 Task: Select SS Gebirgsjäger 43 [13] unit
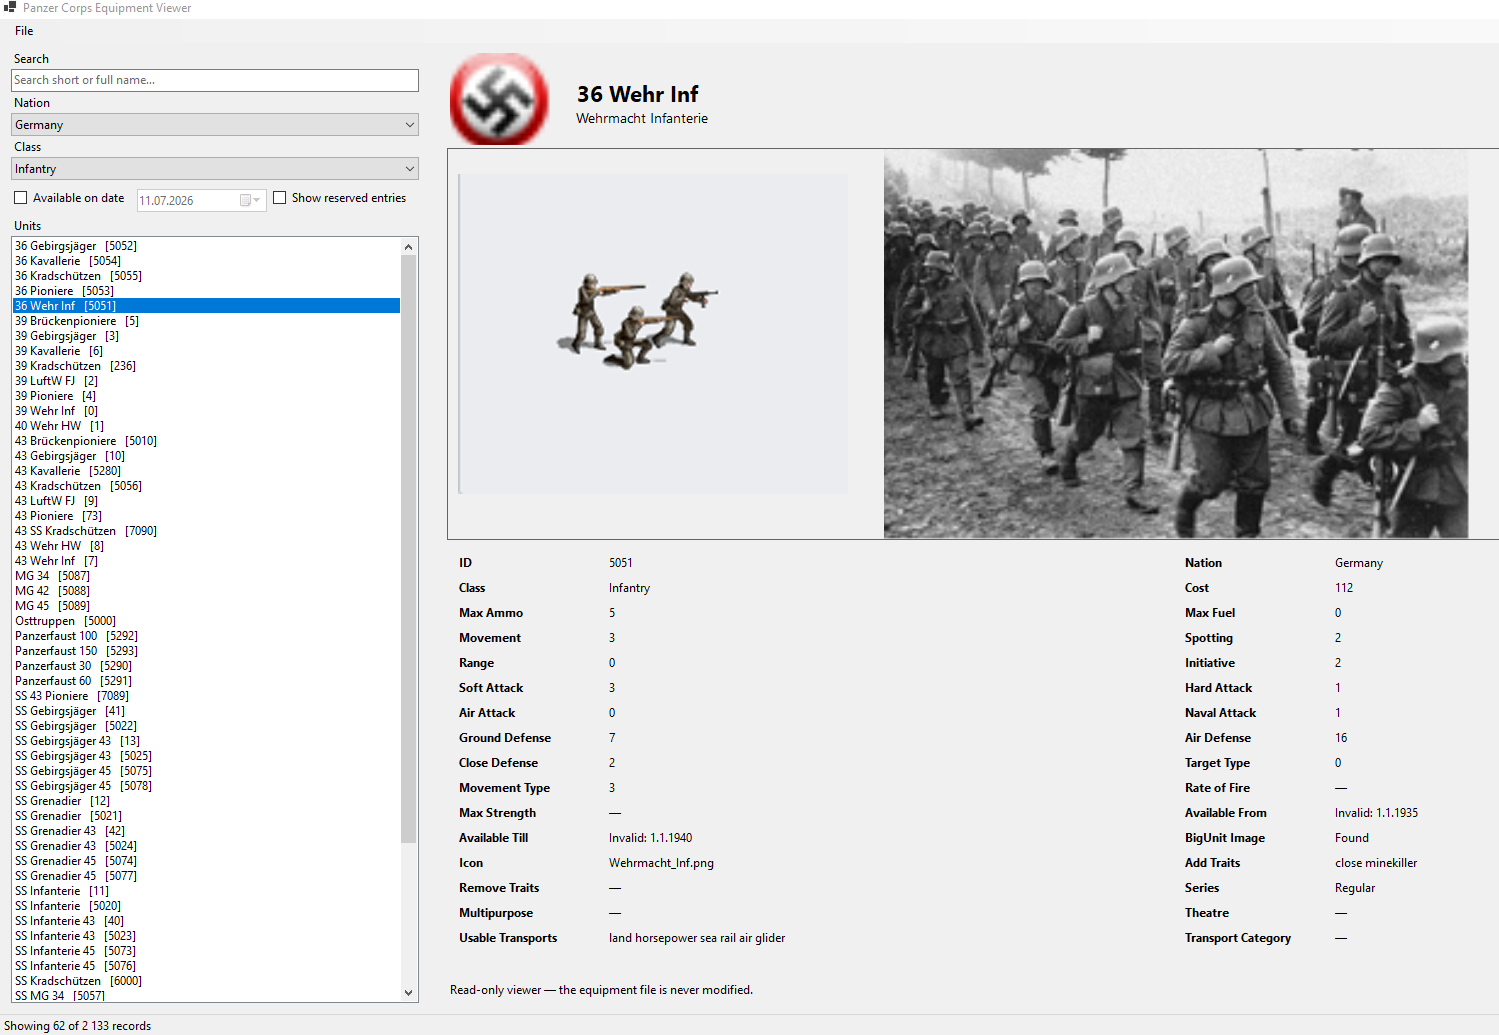click(x=206, y=741)
